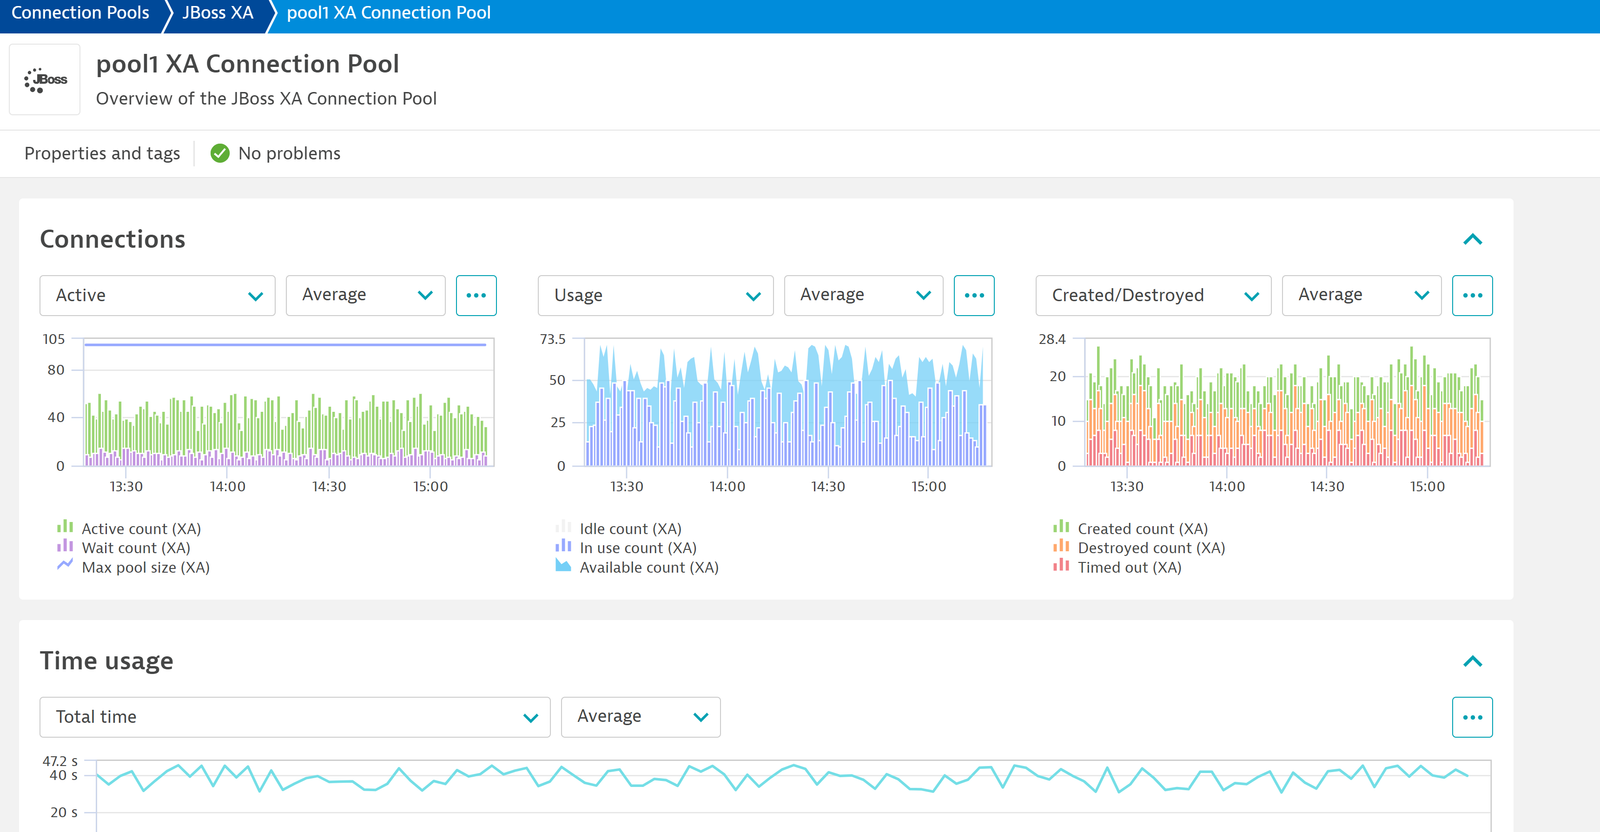The width and height of the screenshot is (1600, 832).
Task: Click the Created/Destroyed bar chart
Action: pos(1287,403)
